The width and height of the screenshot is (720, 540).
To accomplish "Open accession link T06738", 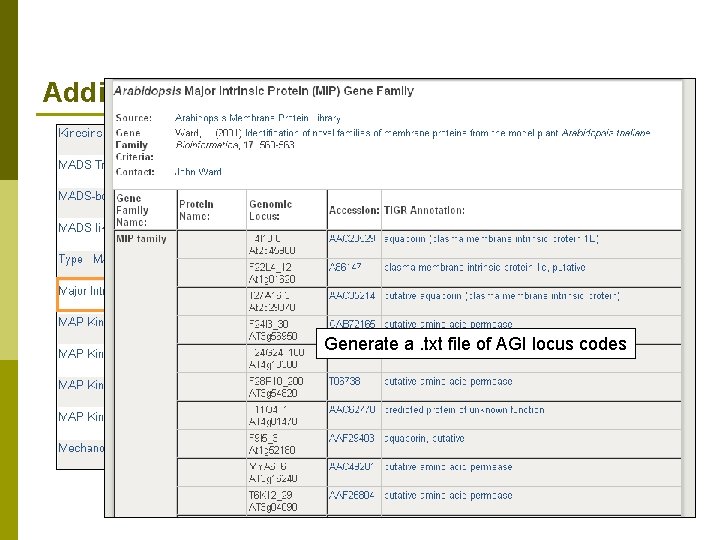I will click(344, 381).
